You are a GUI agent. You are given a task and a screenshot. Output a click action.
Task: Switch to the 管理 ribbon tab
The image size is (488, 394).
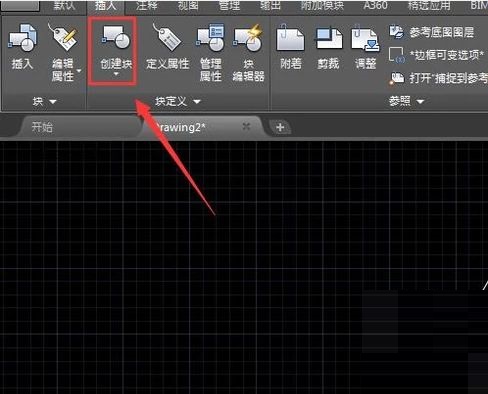229,5
